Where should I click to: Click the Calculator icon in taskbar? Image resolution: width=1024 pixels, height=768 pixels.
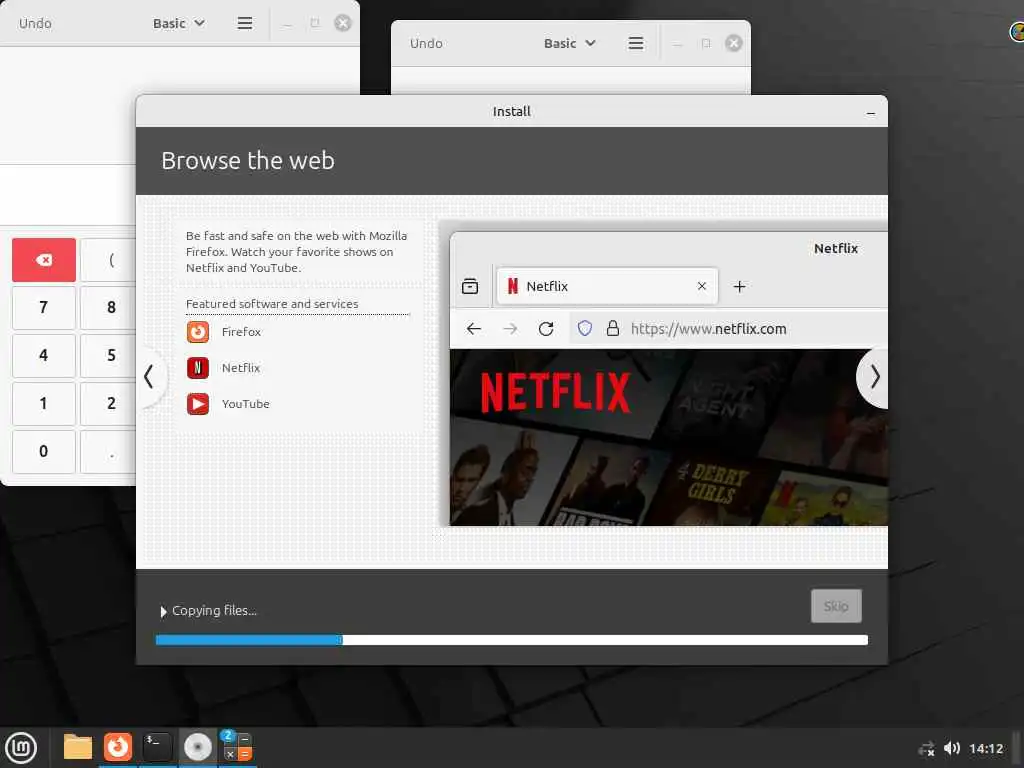[236, 747]
